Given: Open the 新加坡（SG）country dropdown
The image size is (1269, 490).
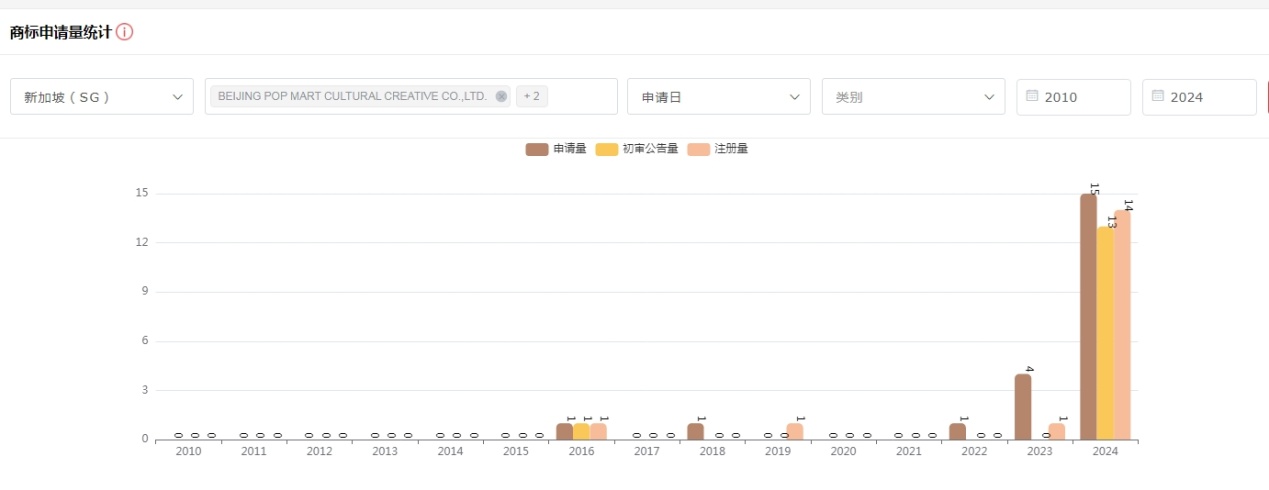Looking at the screenshot, I should (x=101, y=97).
